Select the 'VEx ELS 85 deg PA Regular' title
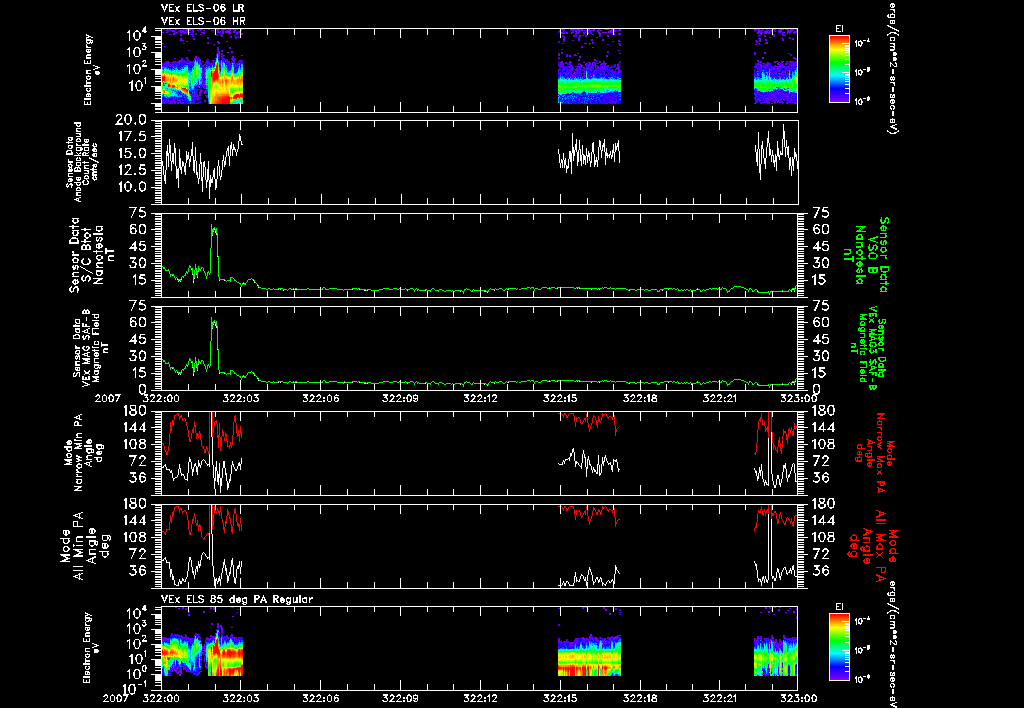This screenshot has height=708, width=1024. tap(237, 599)
